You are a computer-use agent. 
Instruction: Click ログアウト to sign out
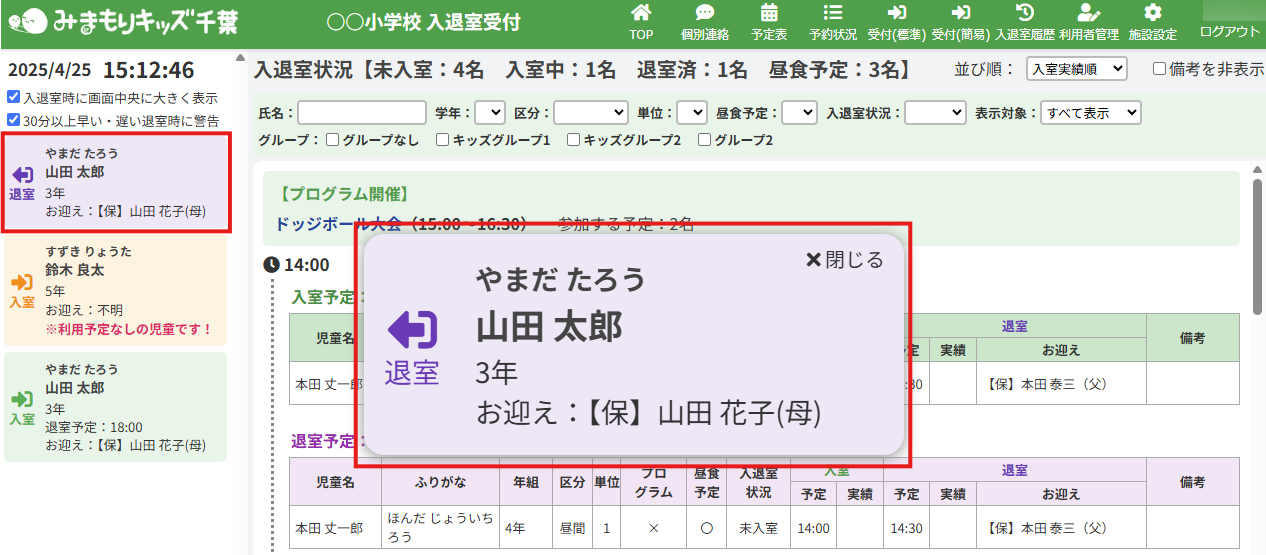click(1230, 31)
